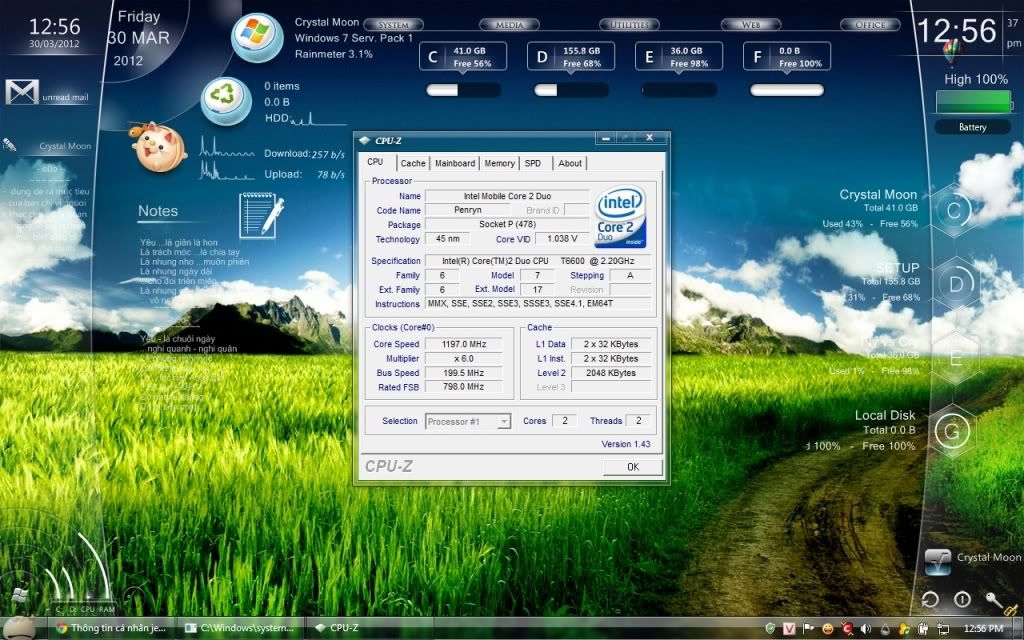Image resolution: width=1024 pixels, height=640 pixels.
Task: Open the Chrome taskbar button
Action: coord(112,628)
